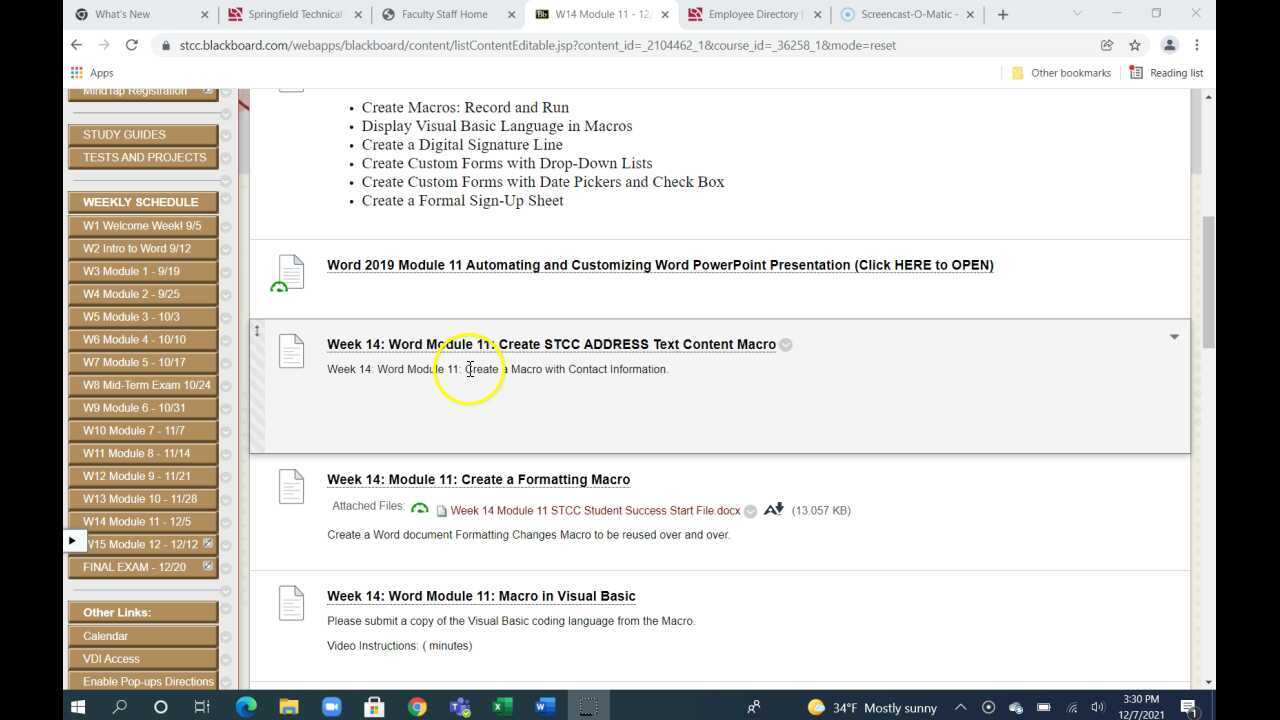Open the People icon in the taskbar

pyautogui.click(x=753, y=707)
